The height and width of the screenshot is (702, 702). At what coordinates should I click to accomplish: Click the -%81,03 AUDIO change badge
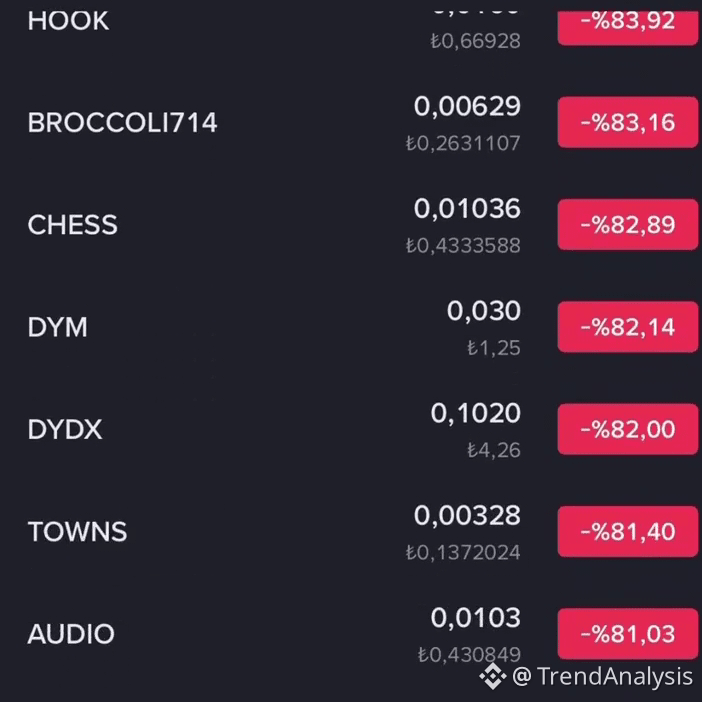(x=628, y=634)
